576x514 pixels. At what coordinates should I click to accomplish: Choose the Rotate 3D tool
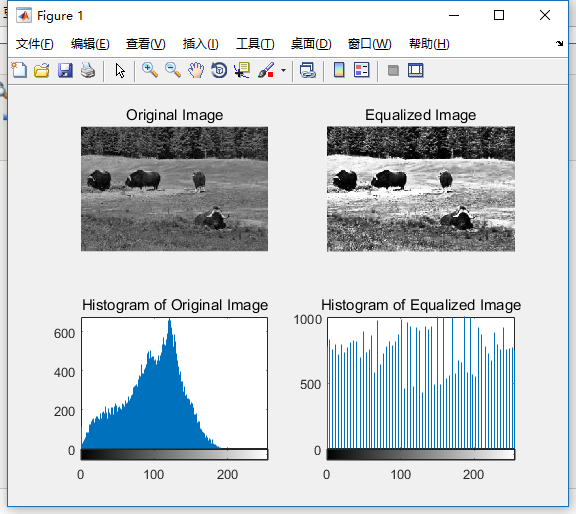click(x=219, y=70)
